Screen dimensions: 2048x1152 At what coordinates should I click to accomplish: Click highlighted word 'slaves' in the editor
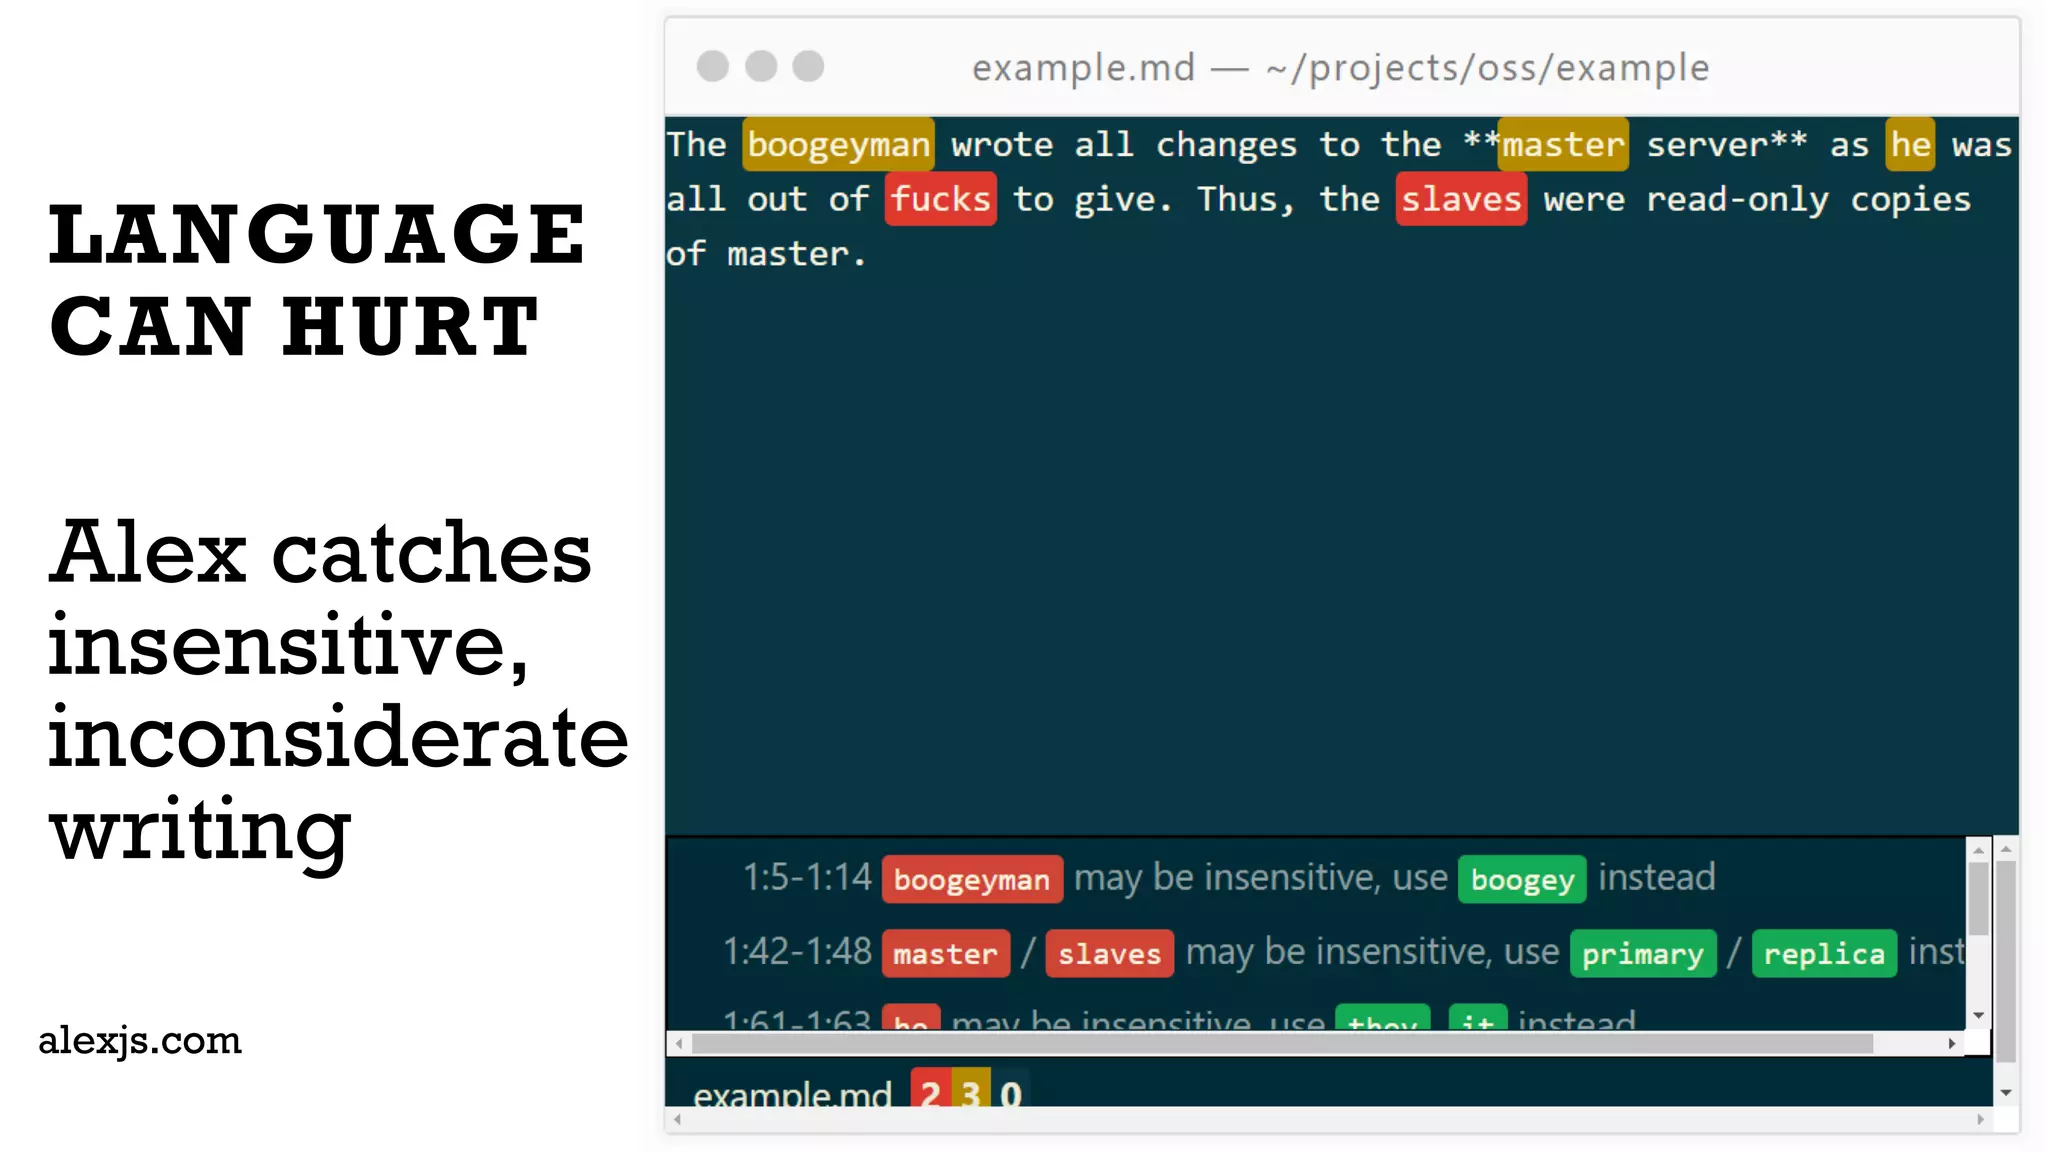[1460, 199]
